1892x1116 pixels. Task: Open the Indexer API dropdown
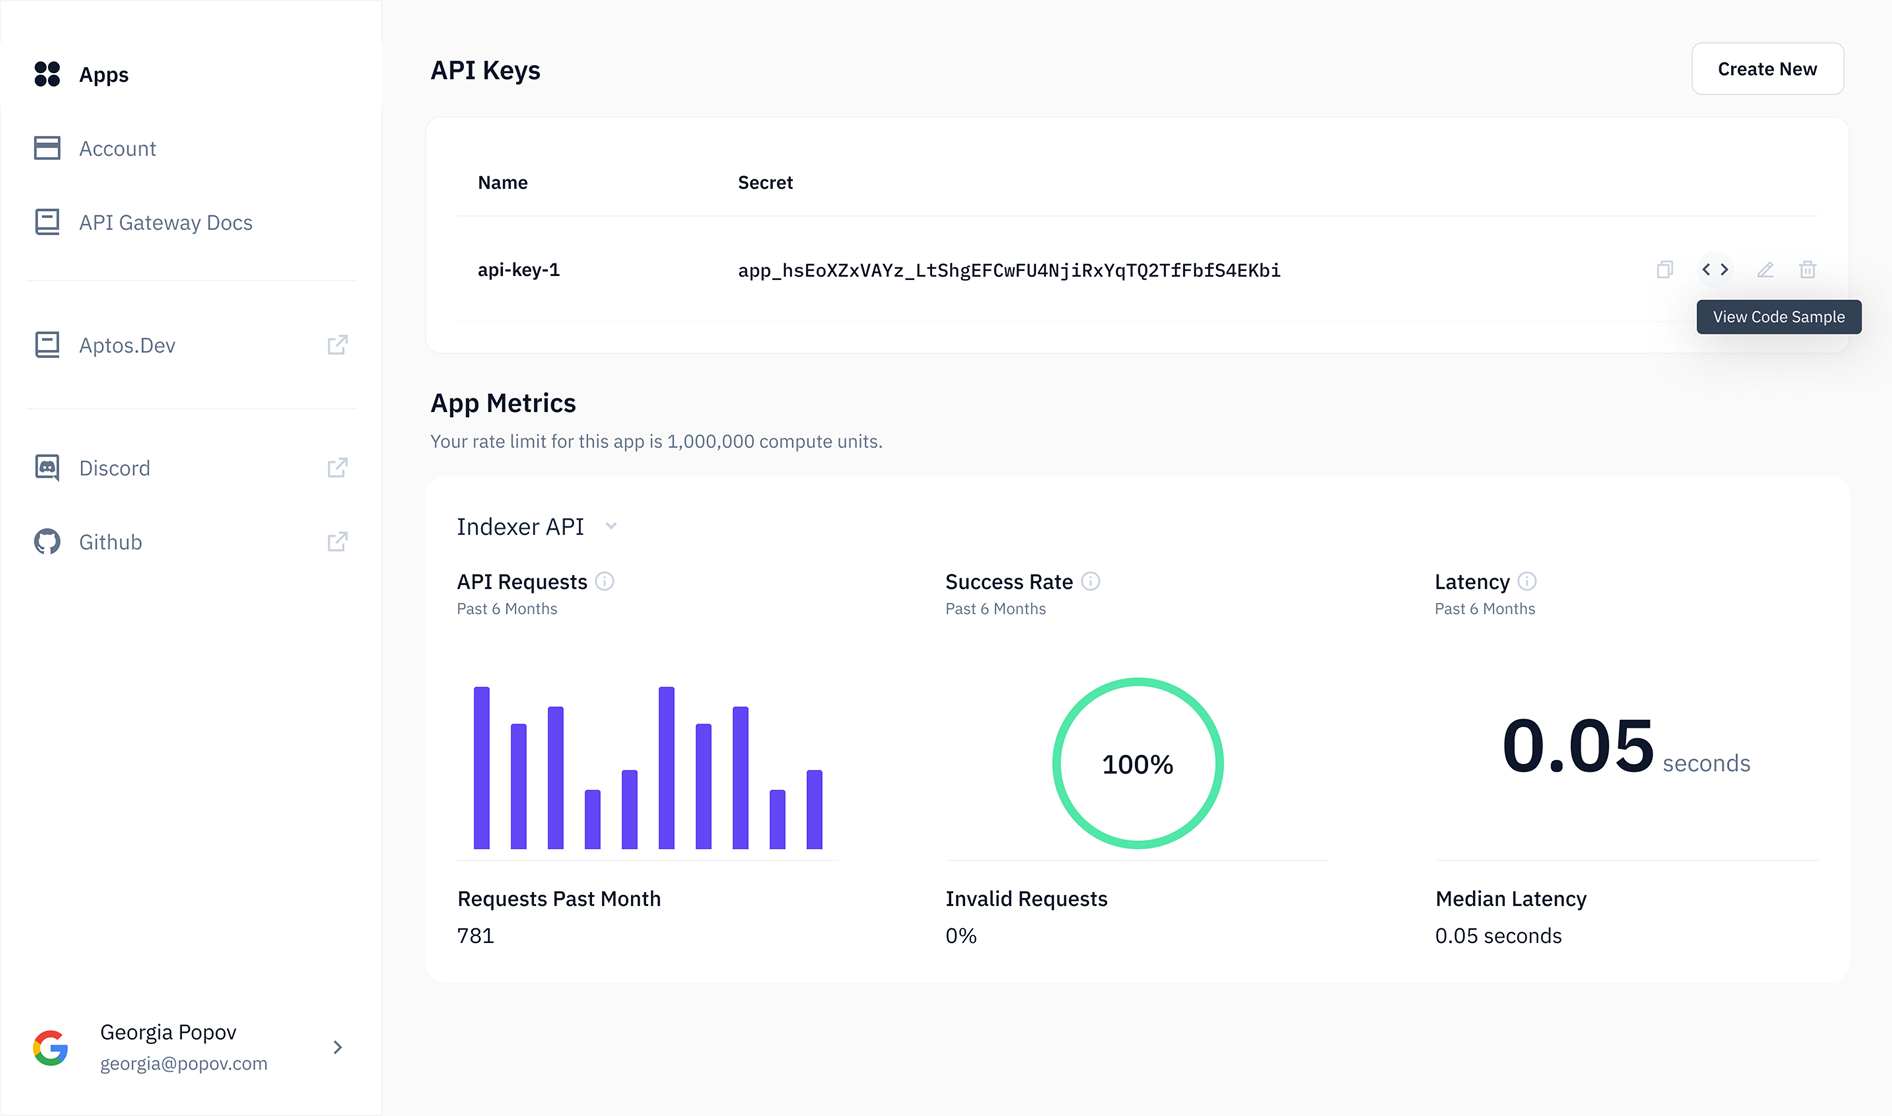611,525
